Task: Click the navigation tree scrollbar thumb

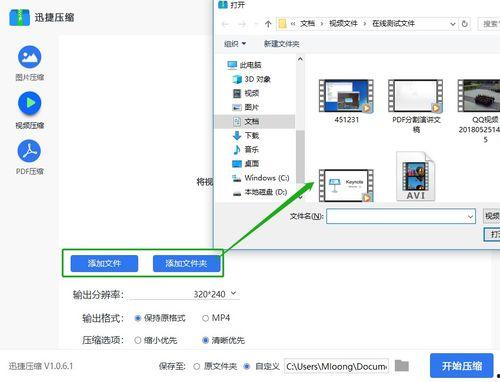Action: pos(300,157)
